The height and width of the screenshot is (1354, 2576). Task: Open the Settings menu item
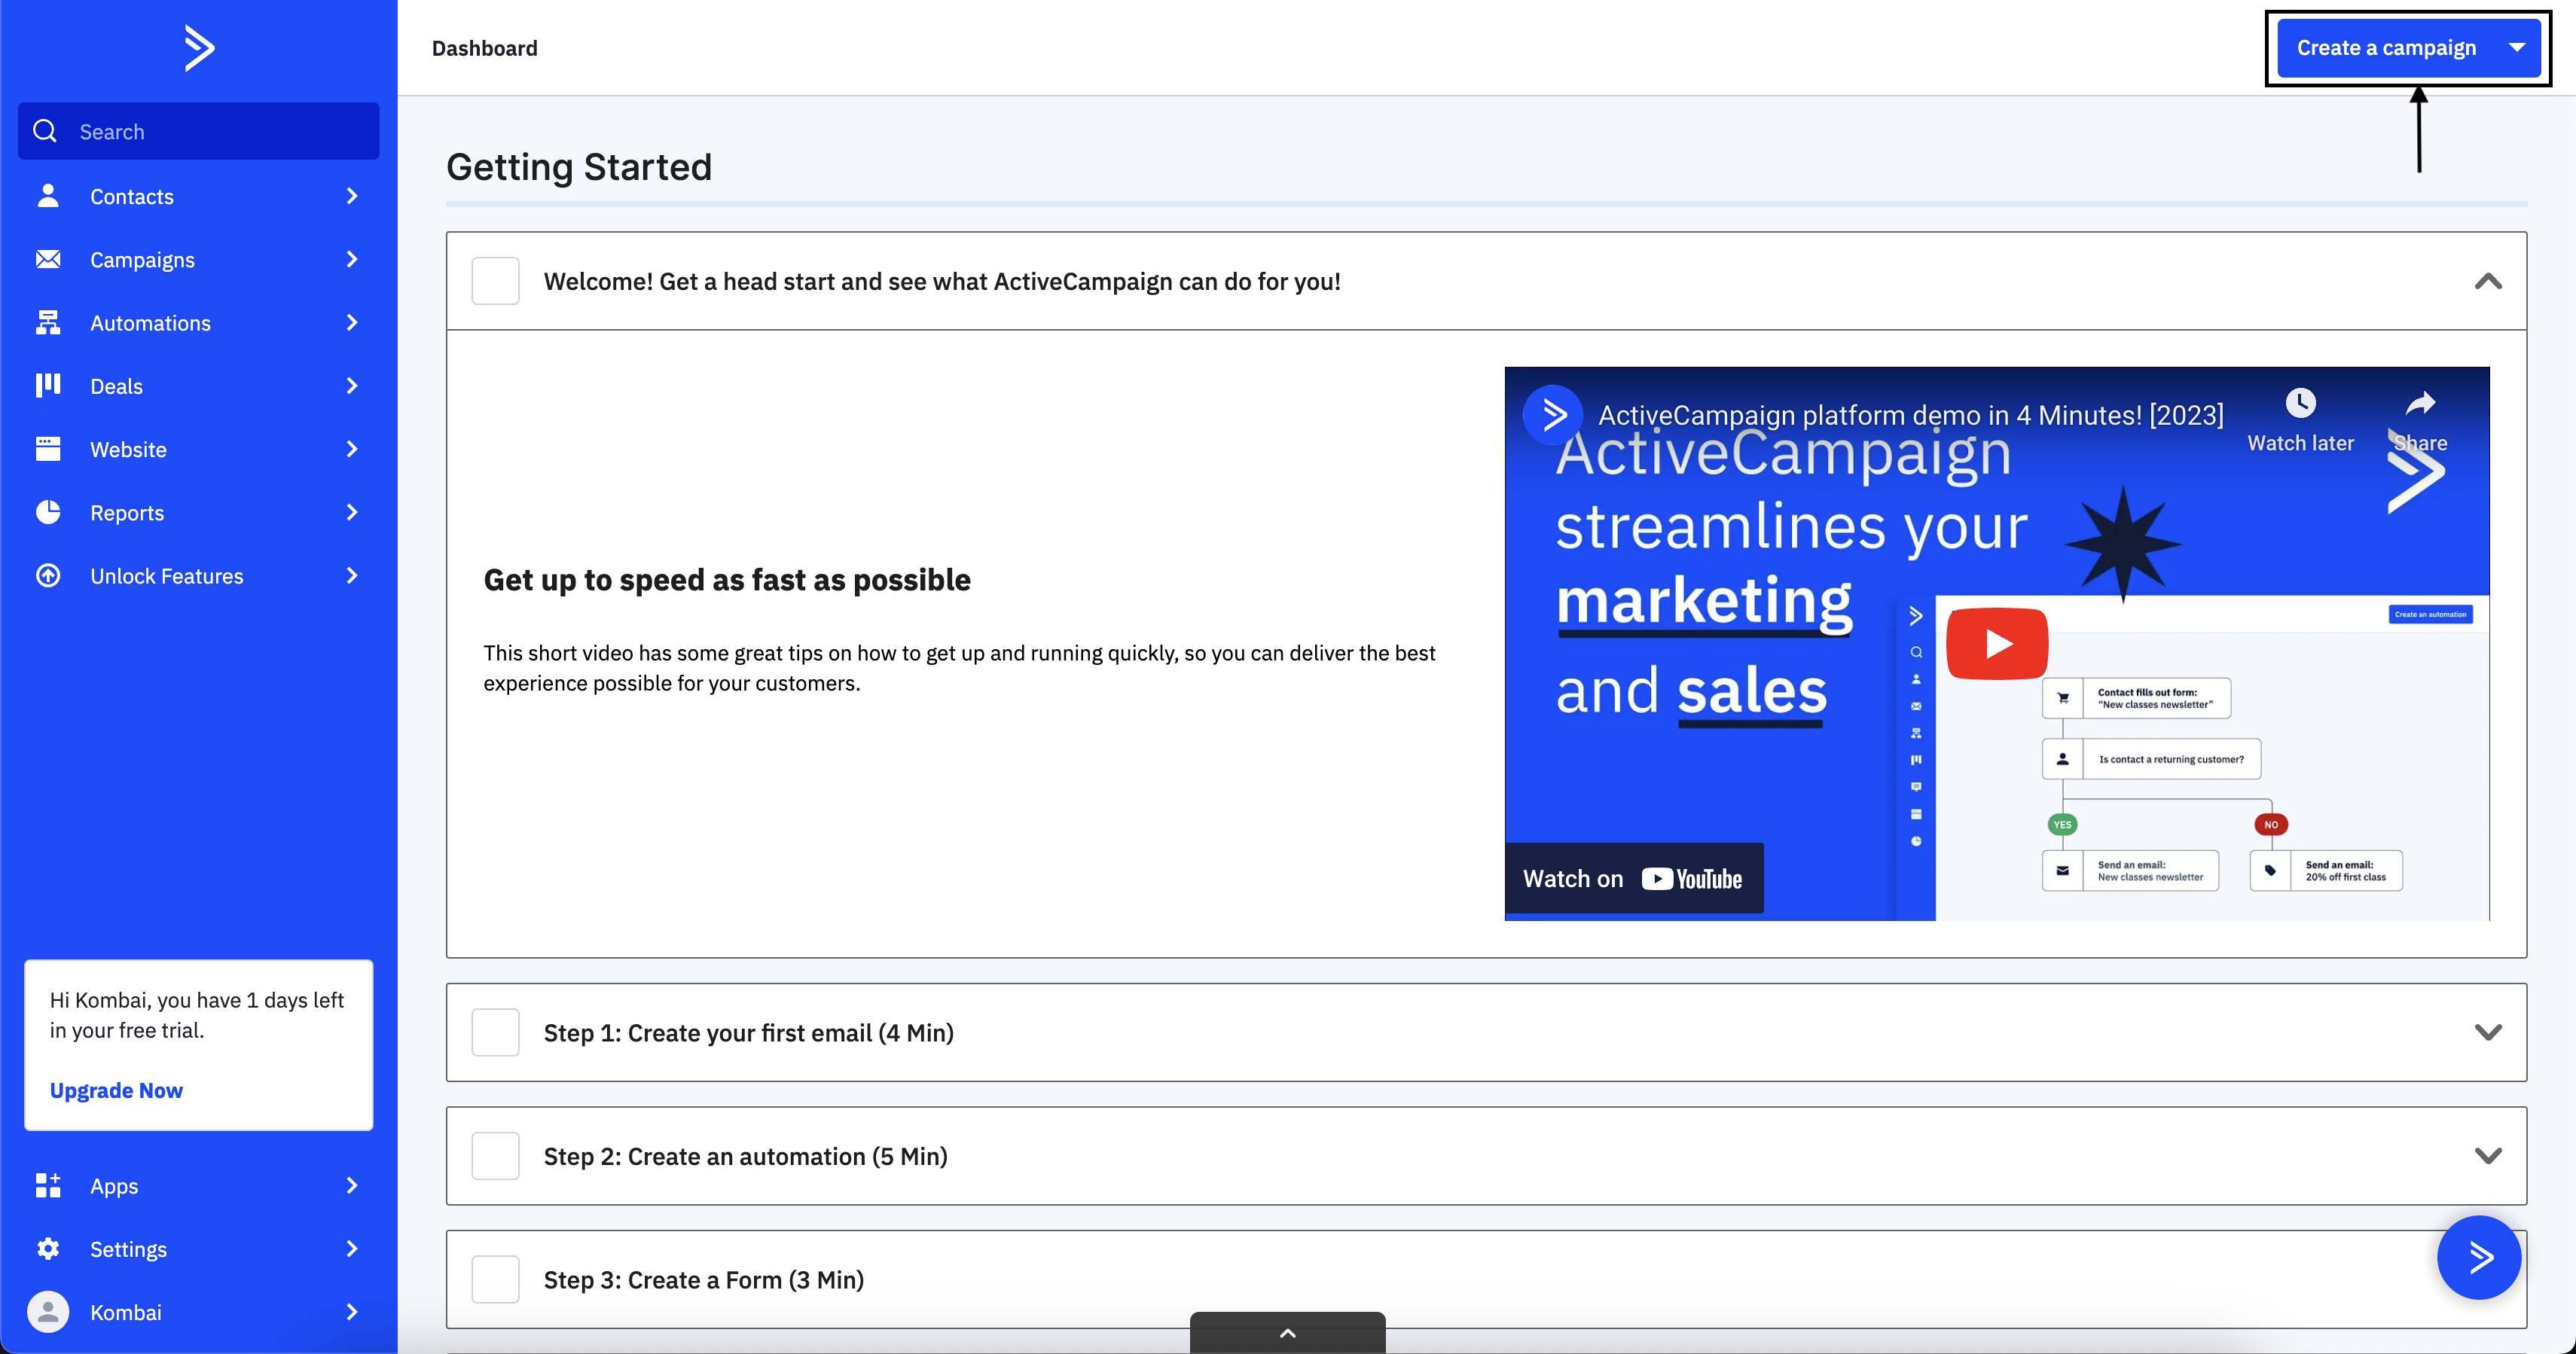(x=198, y=1248)
